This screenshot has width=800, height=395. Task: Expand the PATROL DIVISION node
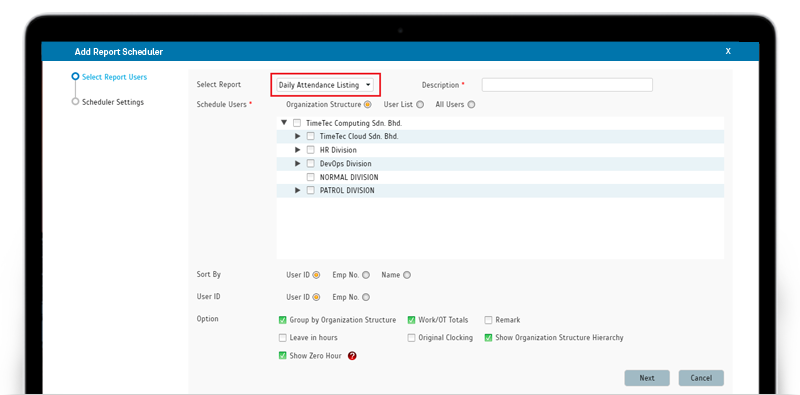point(298,190)
